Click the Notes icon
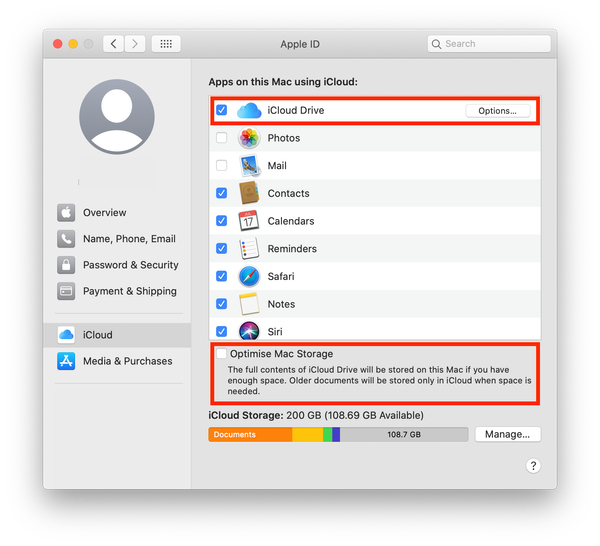The image size is (600, 546). click(249, 304)
